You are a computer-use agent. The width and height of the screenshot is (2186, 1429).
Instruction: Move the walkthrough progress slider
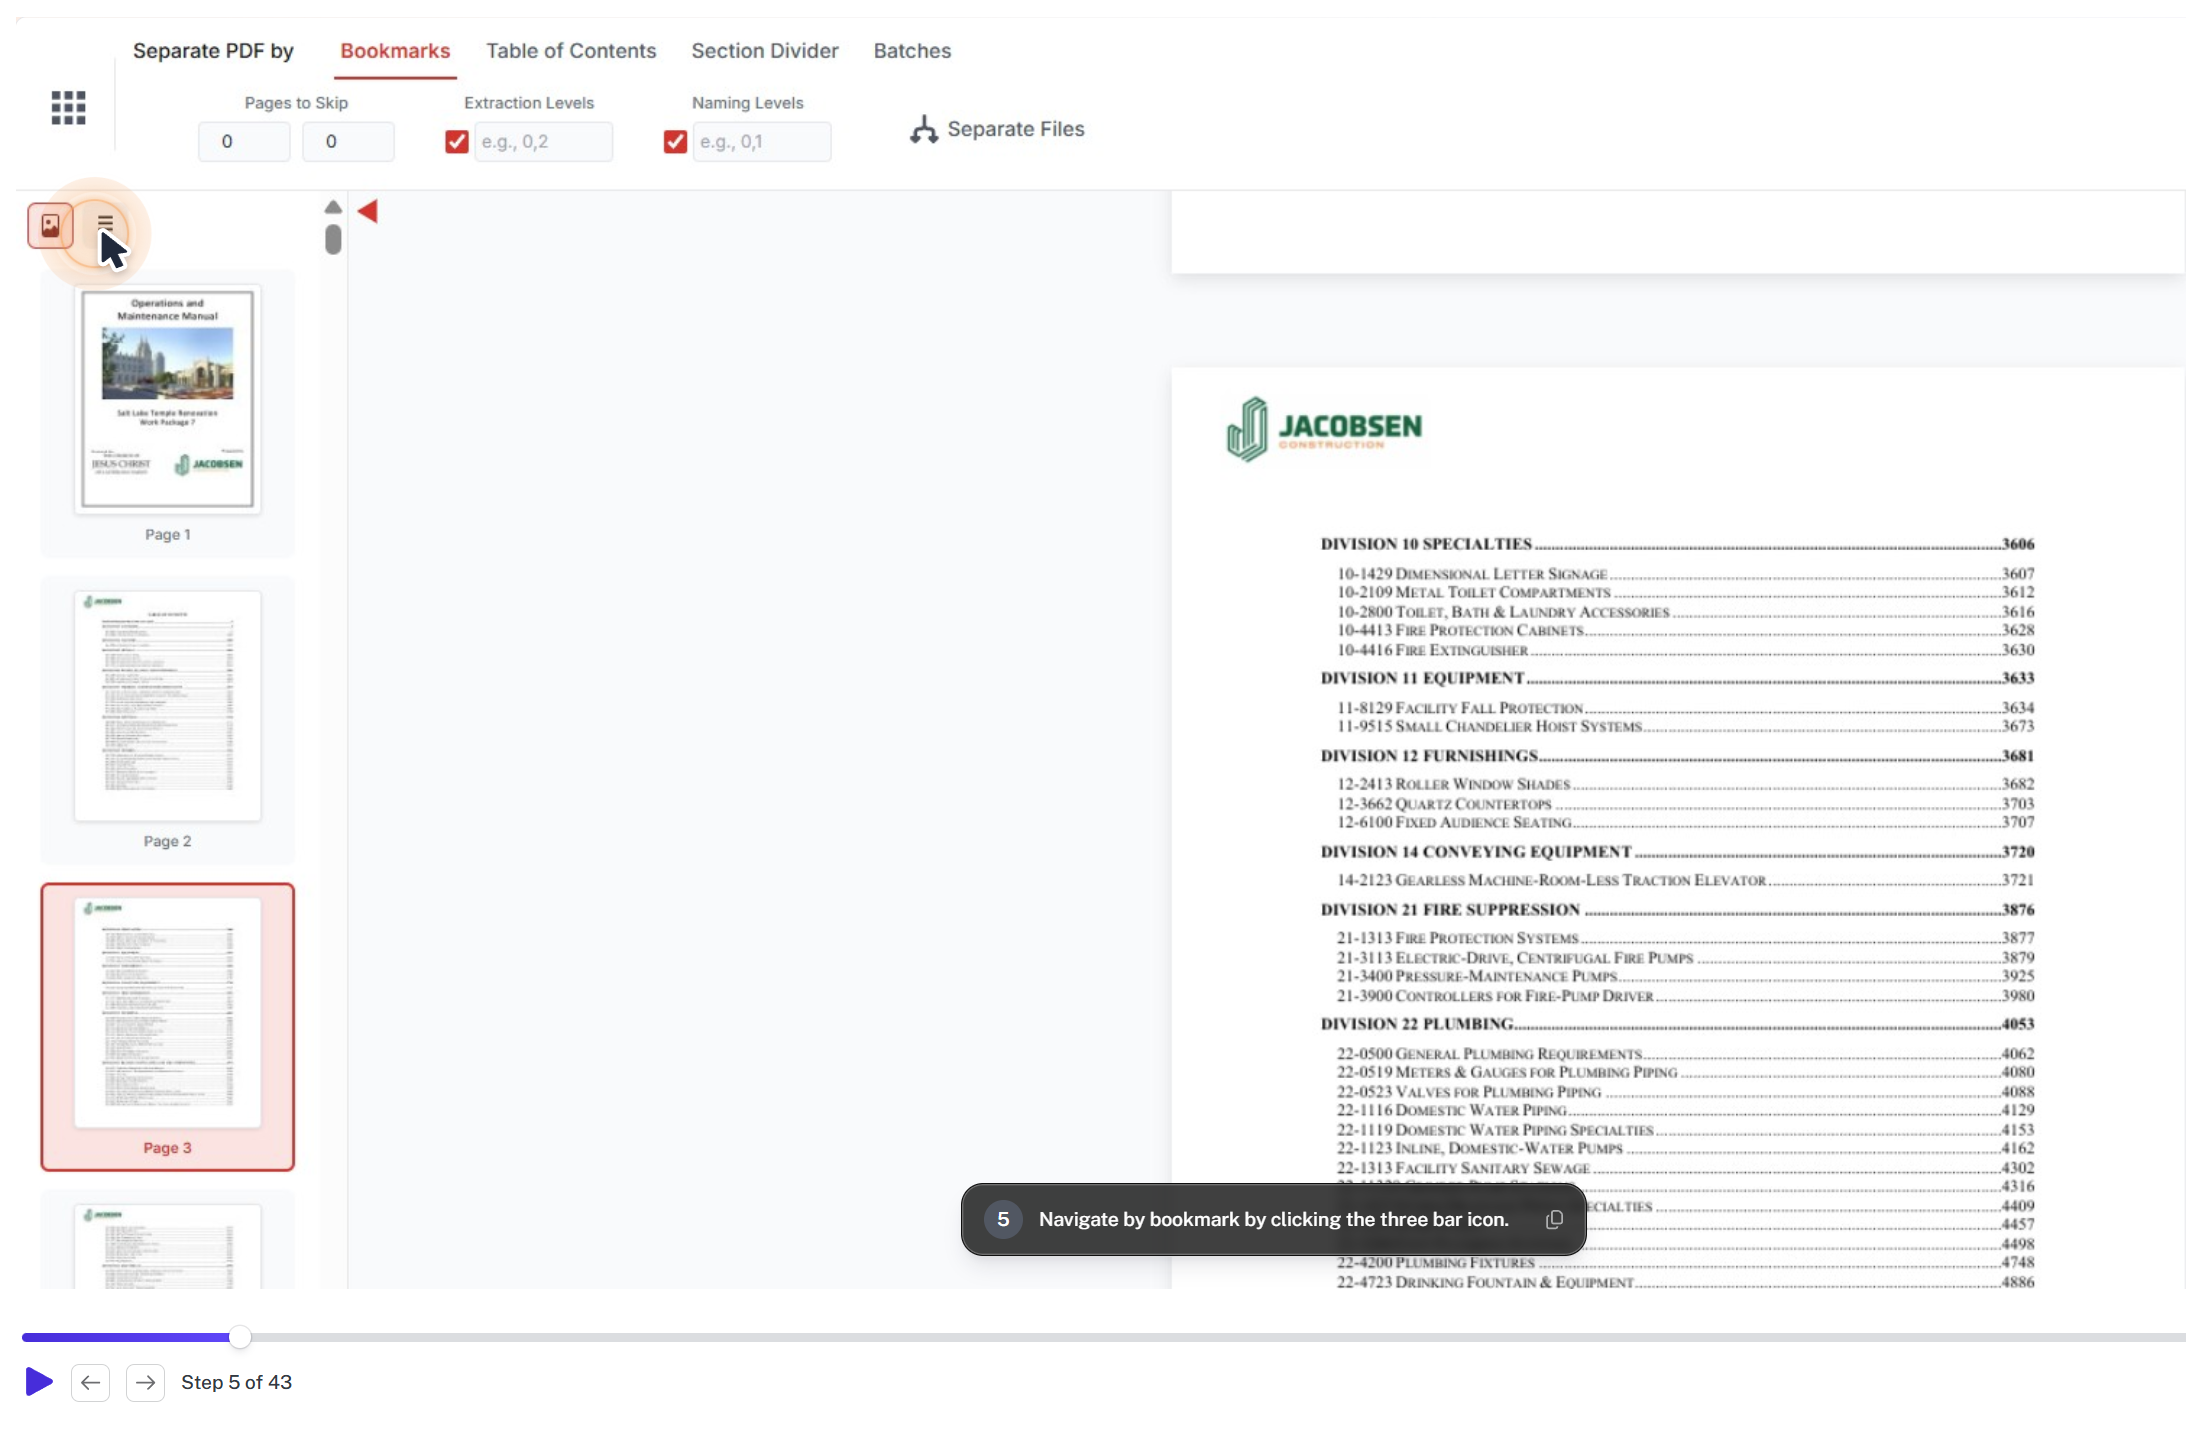coord(240,1337)
